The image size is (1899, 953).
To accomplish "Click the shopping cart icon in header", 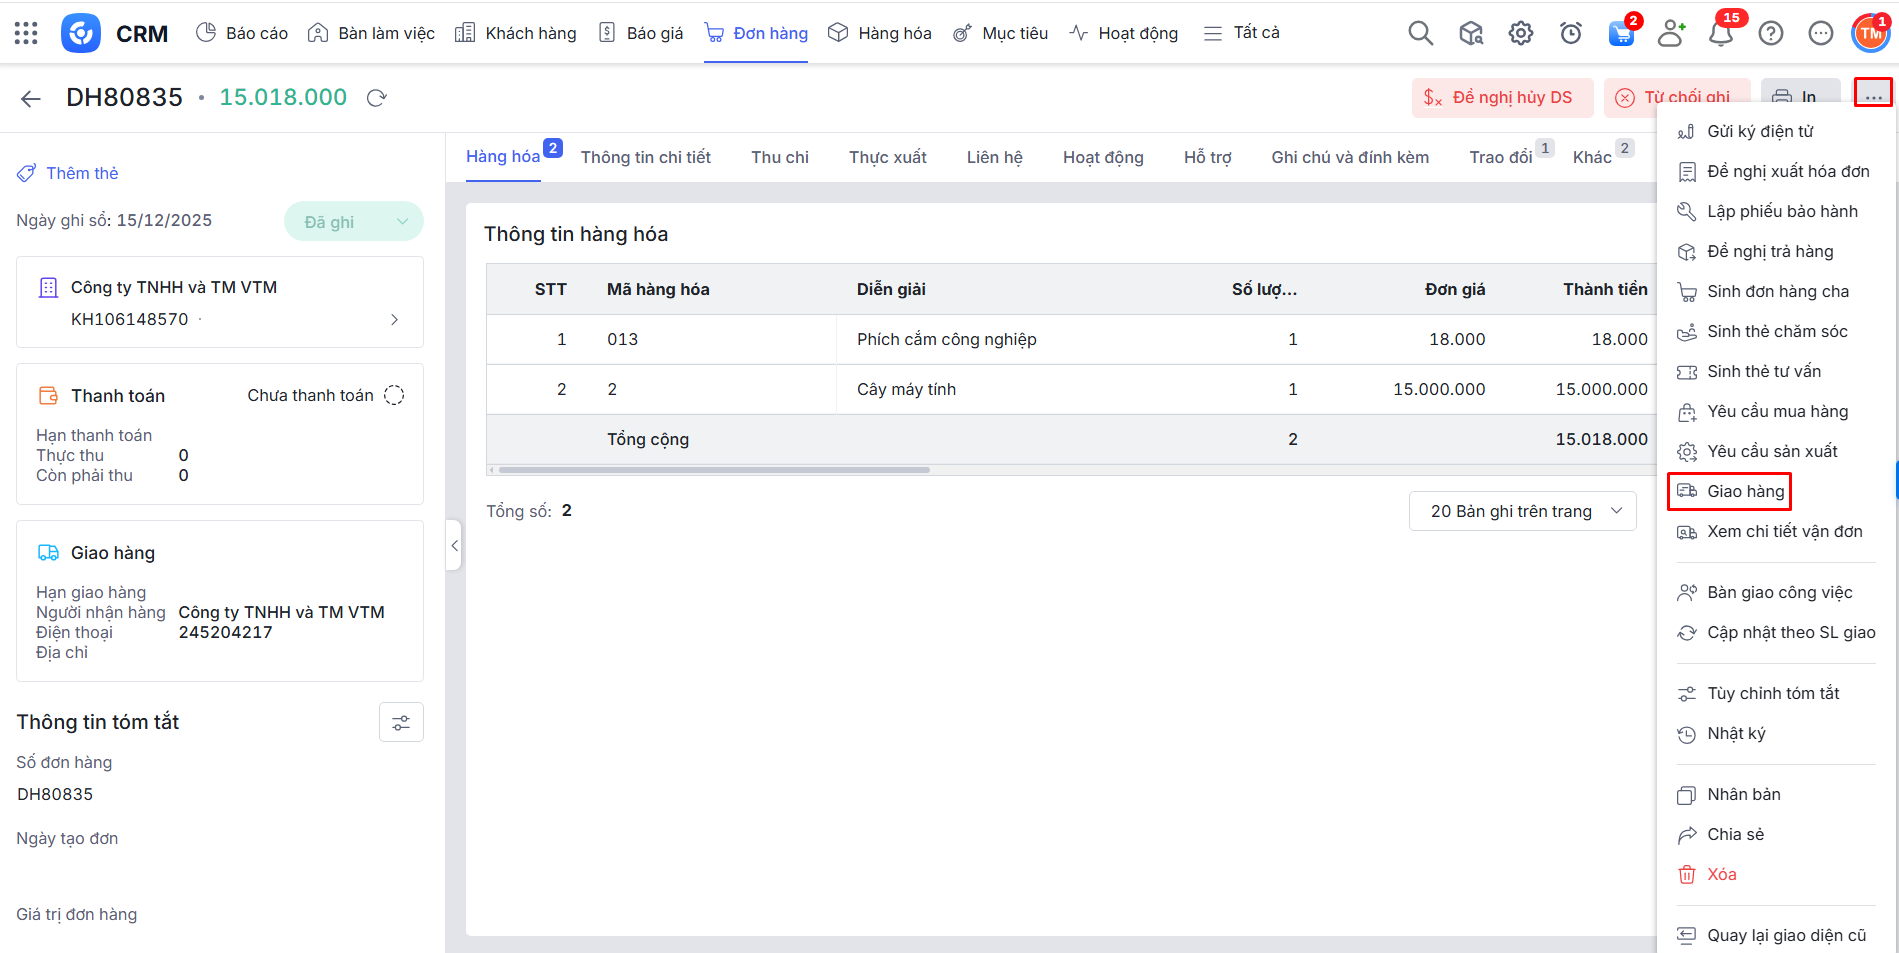I will click(1620, 34).
